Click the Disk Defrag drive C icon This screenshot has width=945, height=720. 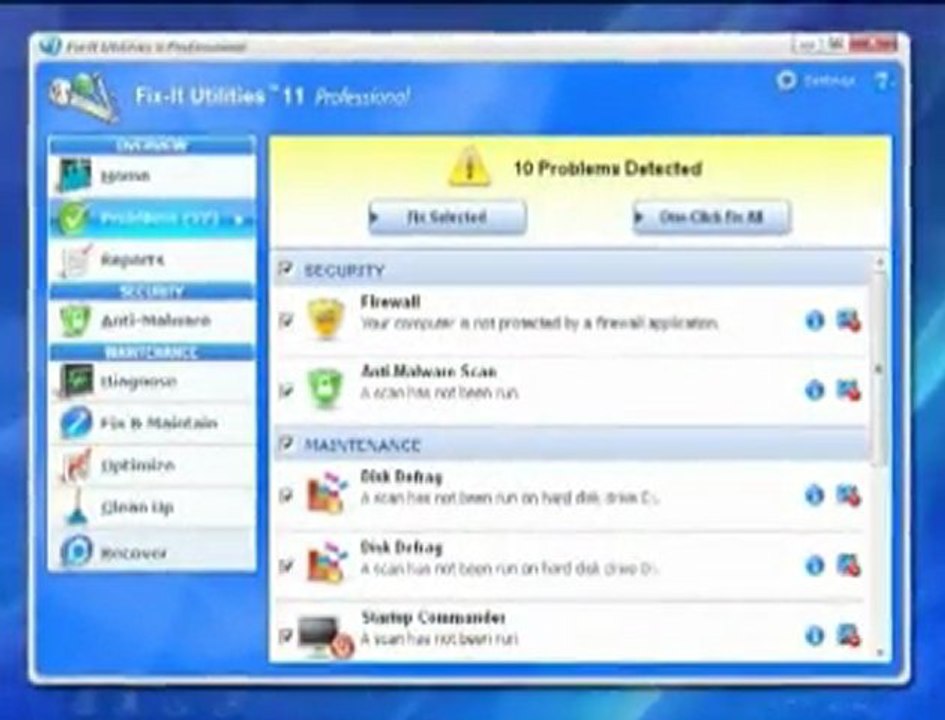[327, 493]
